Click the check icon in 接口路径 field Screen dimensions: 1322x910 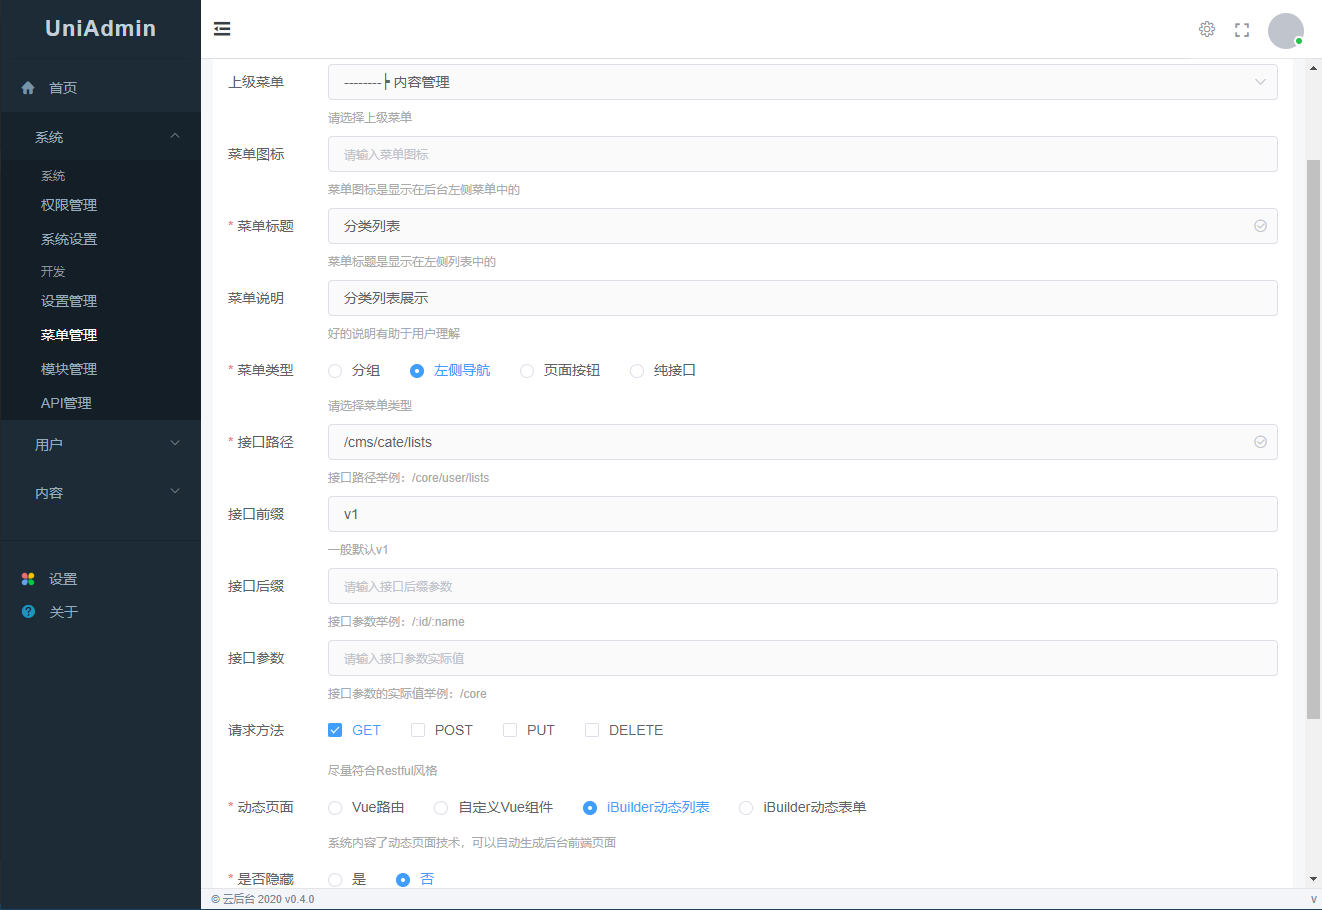click(x=1260, y=442)
